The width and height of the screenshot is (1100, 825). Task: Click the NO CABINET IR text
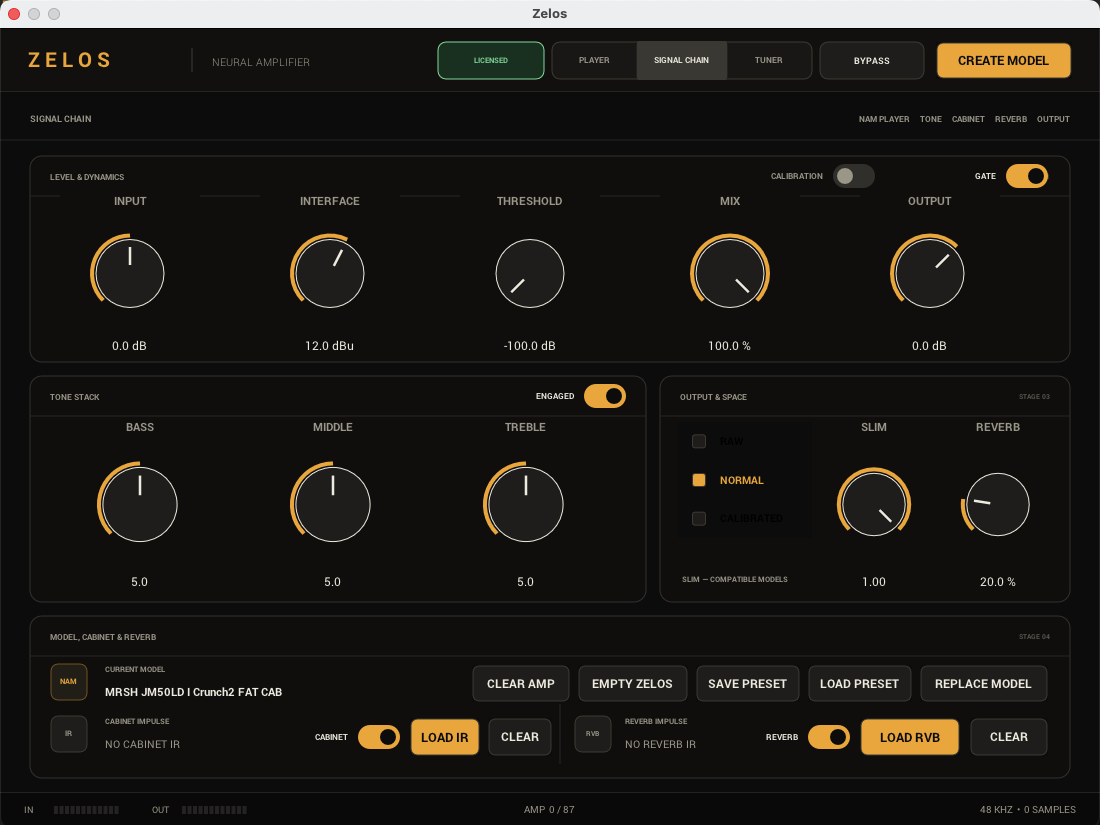pos(142,744)
